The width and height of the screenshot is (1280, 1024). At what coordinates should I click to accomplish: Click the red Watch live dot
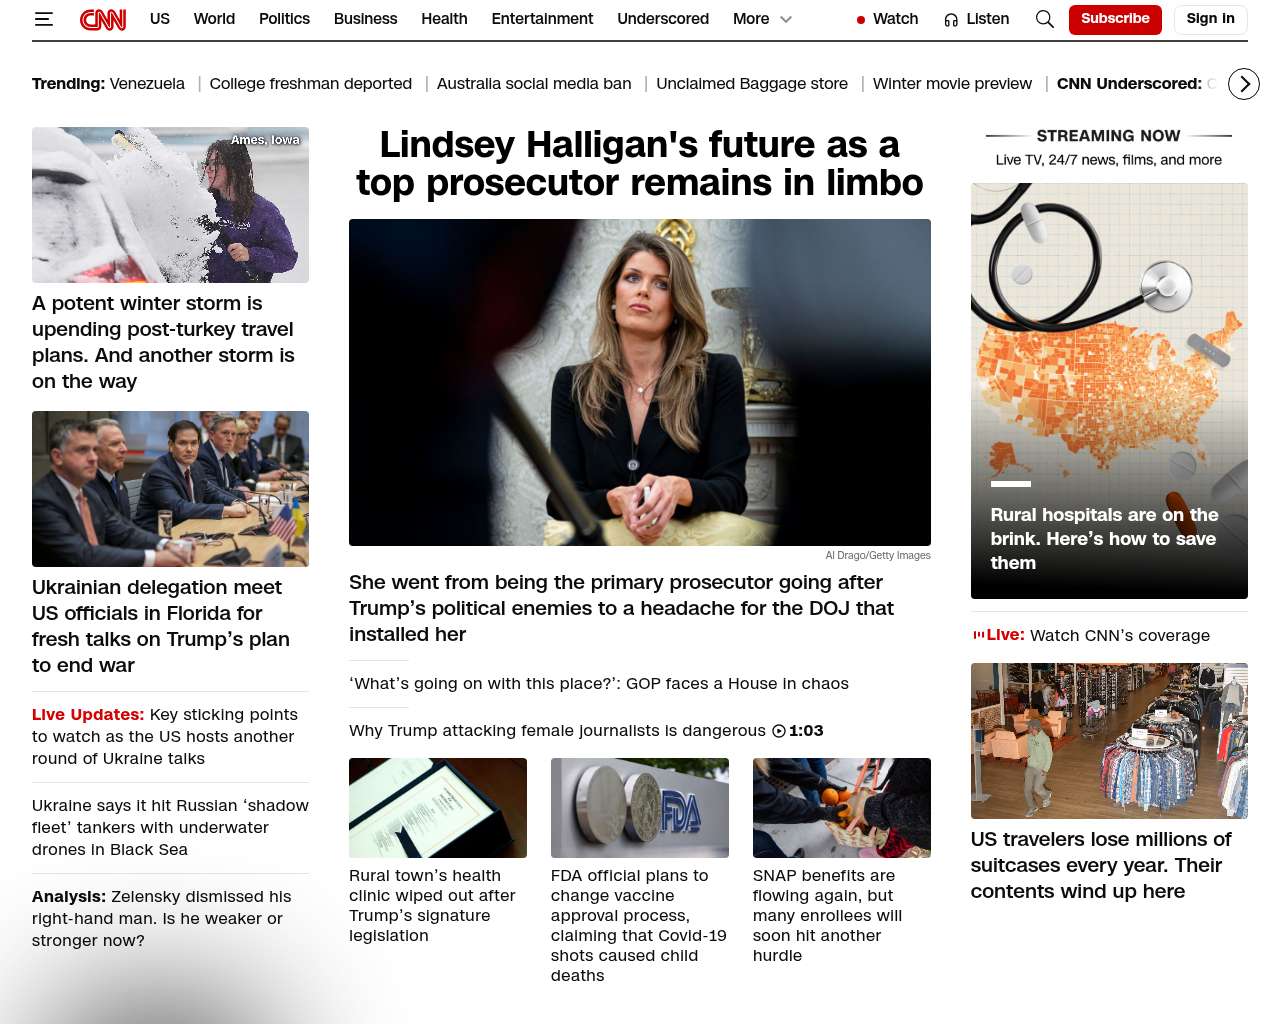tap(861, 20)
